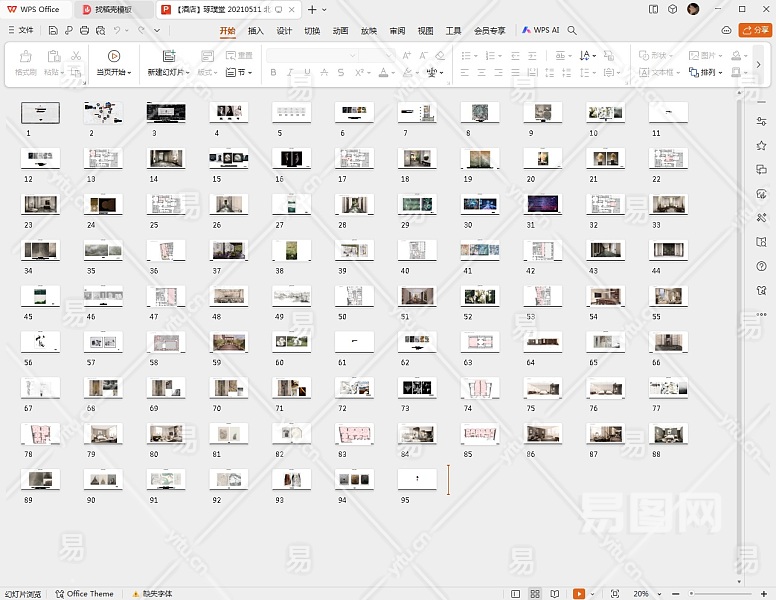
Task: Open the 文件 file menu
Action: pyautogui.click(x=20, y=31)
